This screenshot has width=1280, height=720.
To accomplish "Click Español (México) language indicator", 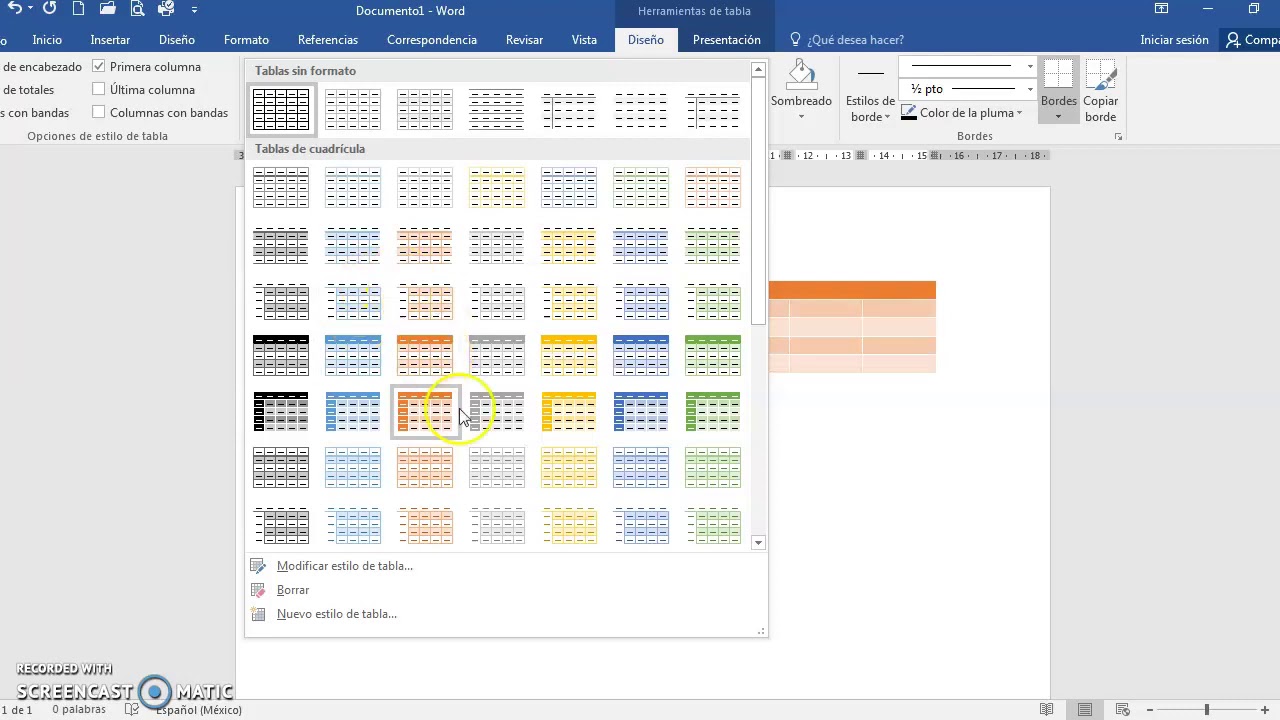I will pyautogui.click(x=199, y=710).
